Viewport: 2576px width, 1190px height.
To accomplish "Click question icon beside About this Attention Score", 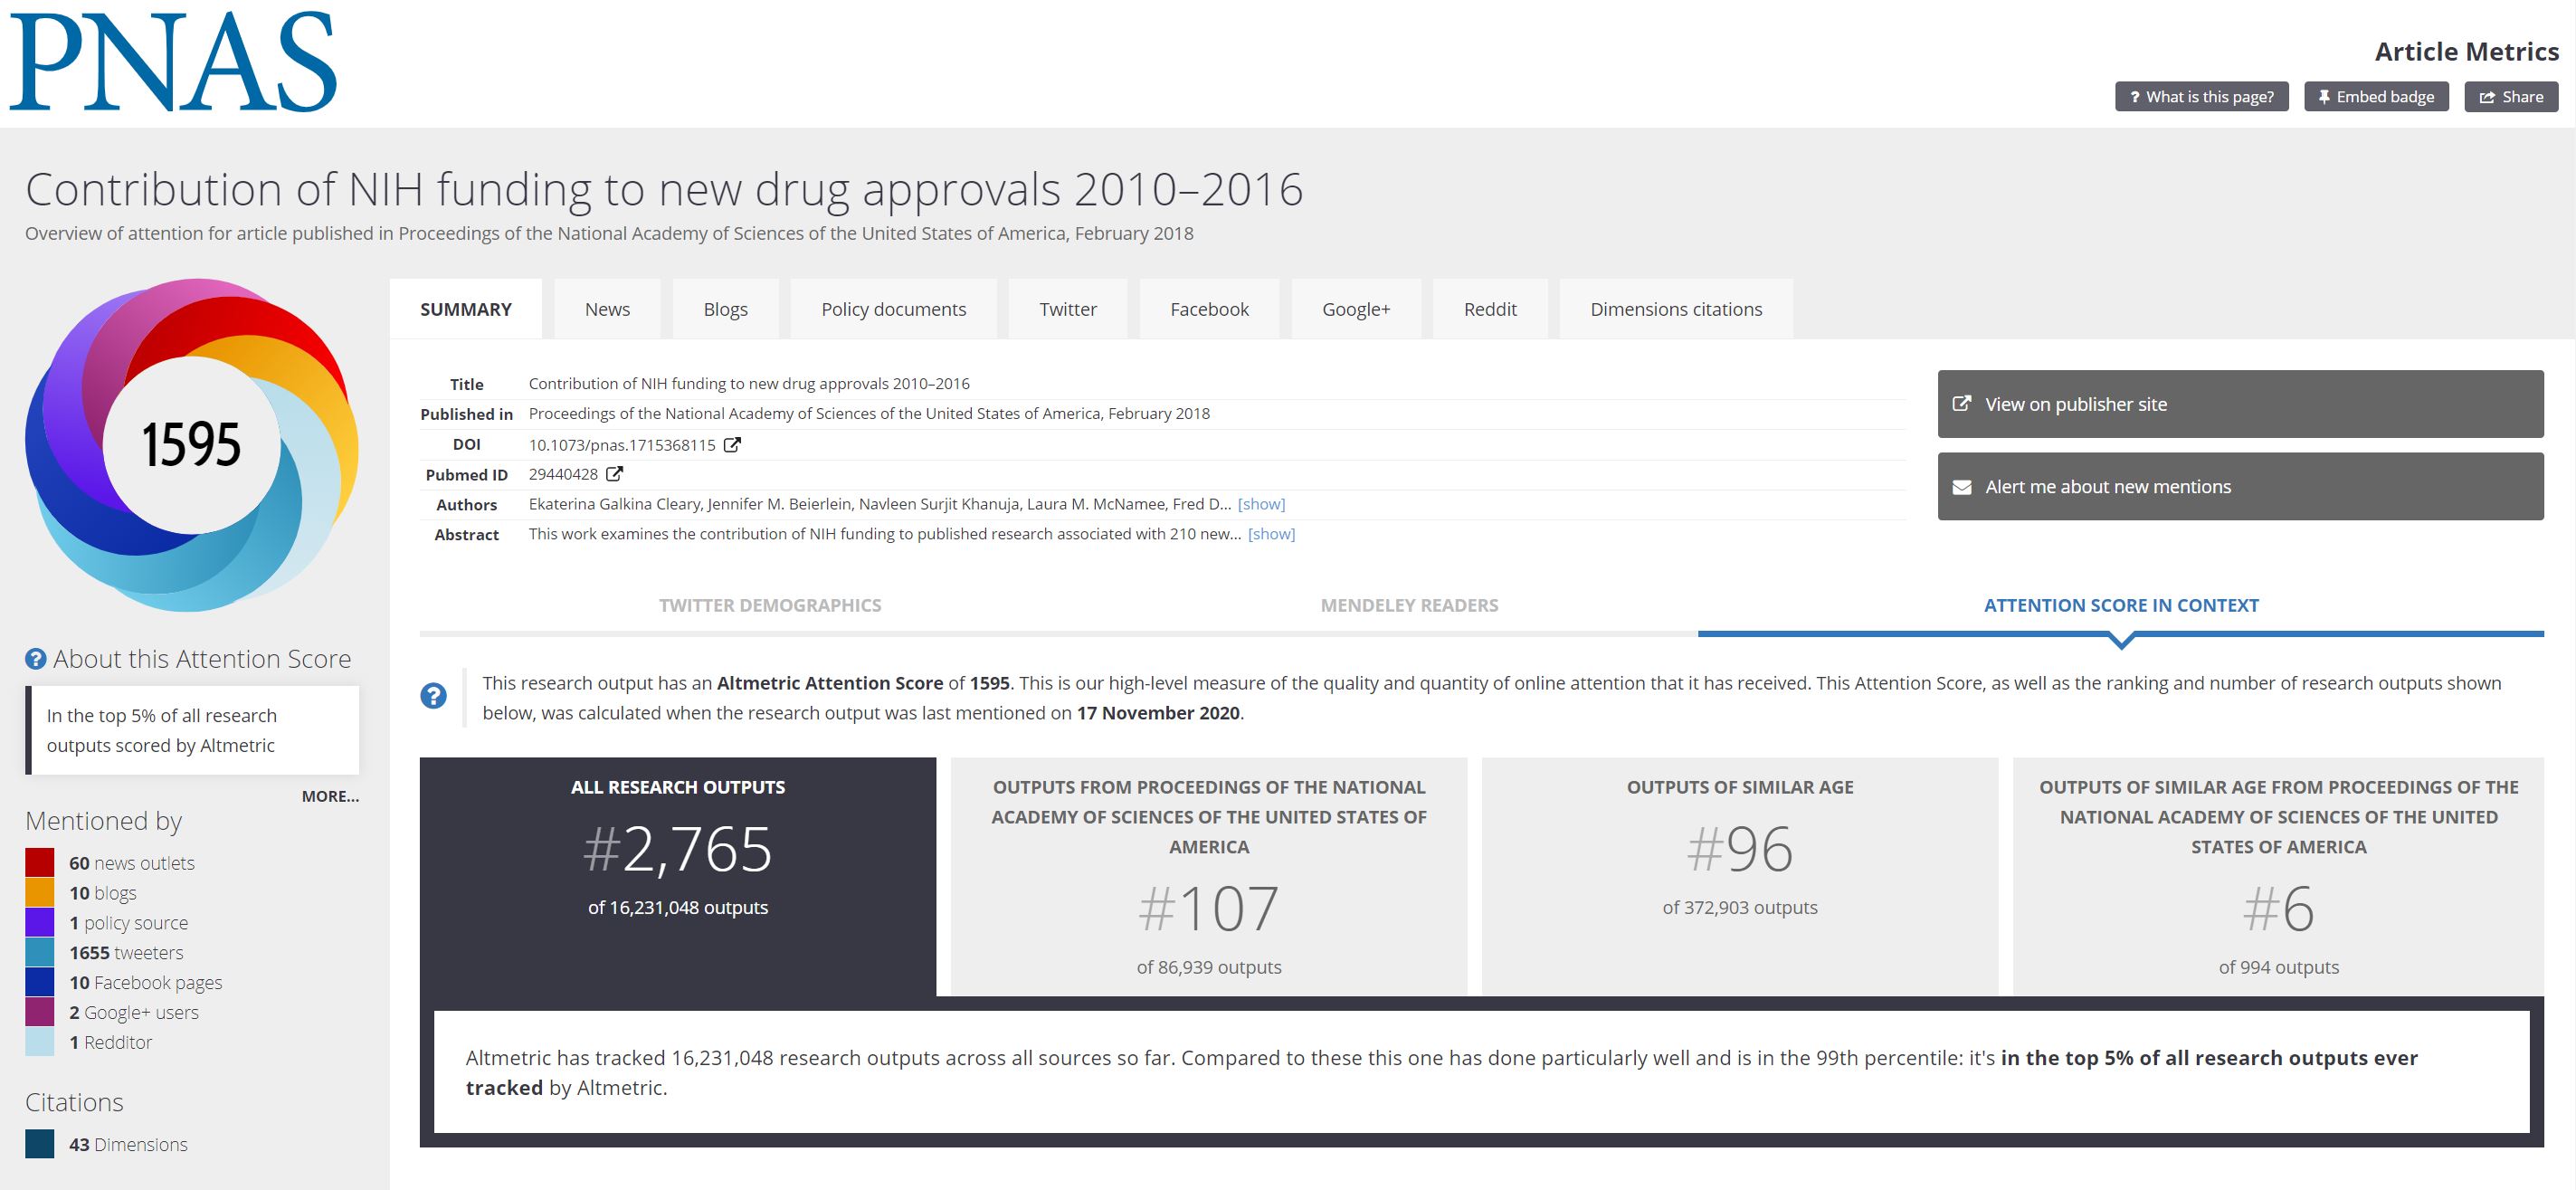I will [36, 659].
